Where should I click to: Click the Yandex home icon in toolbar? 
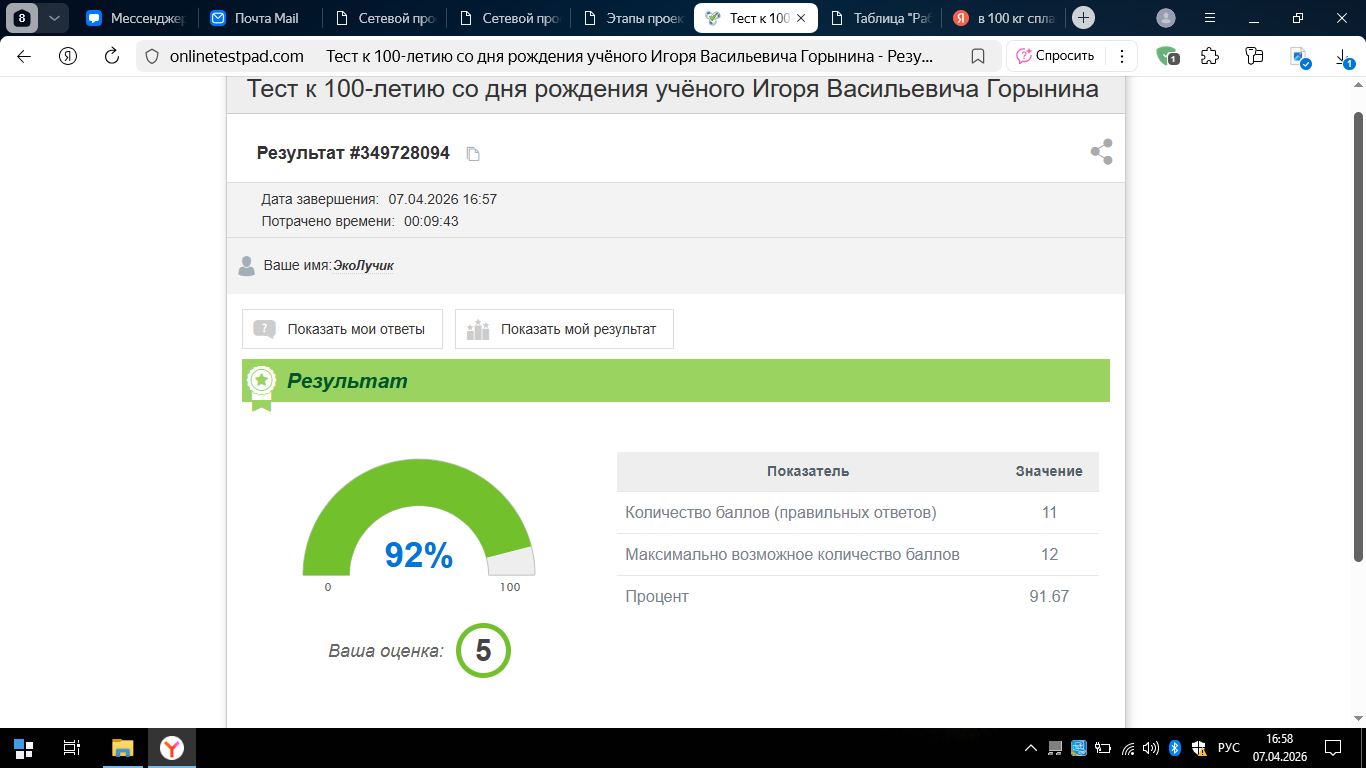coord(68,56)
